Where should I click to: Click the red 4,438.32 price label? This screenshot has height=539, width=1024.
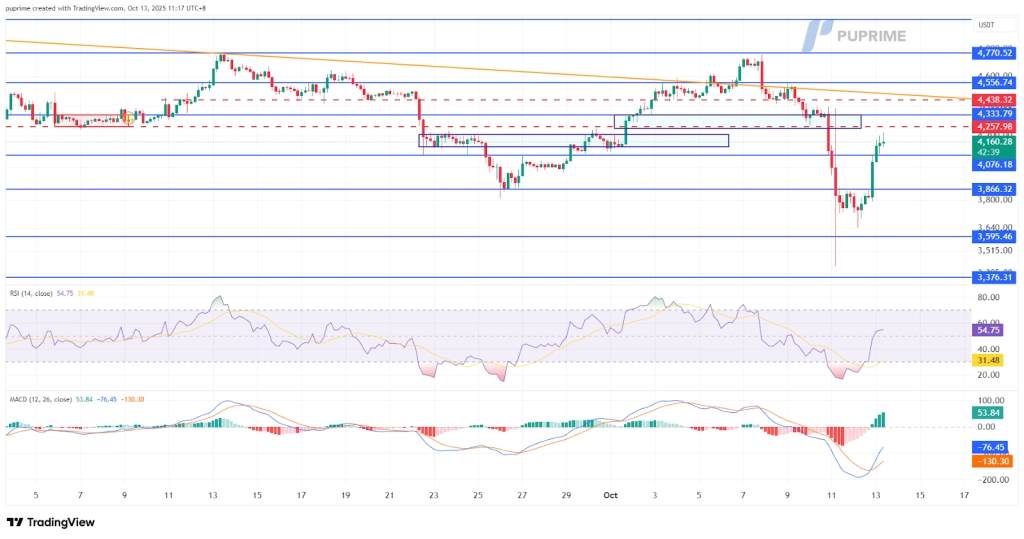tap(993, 100)
